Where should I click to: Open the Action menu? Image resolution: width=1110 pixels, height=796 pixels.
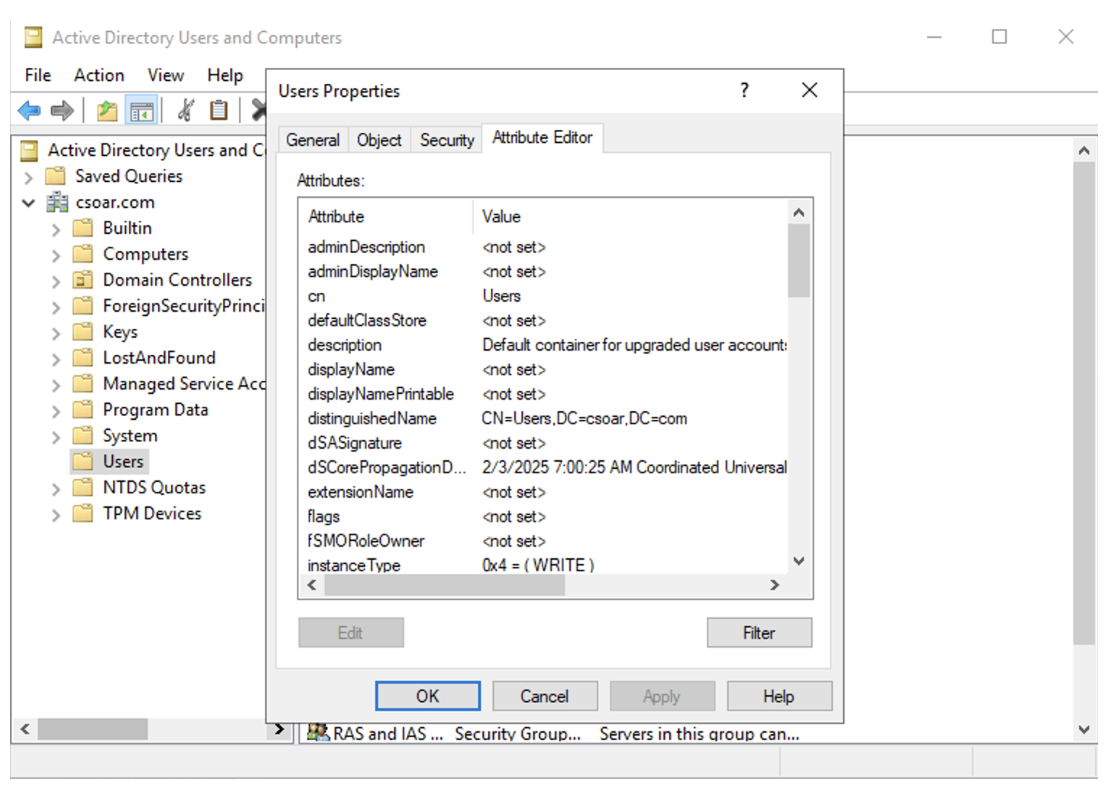coord(99,75)
